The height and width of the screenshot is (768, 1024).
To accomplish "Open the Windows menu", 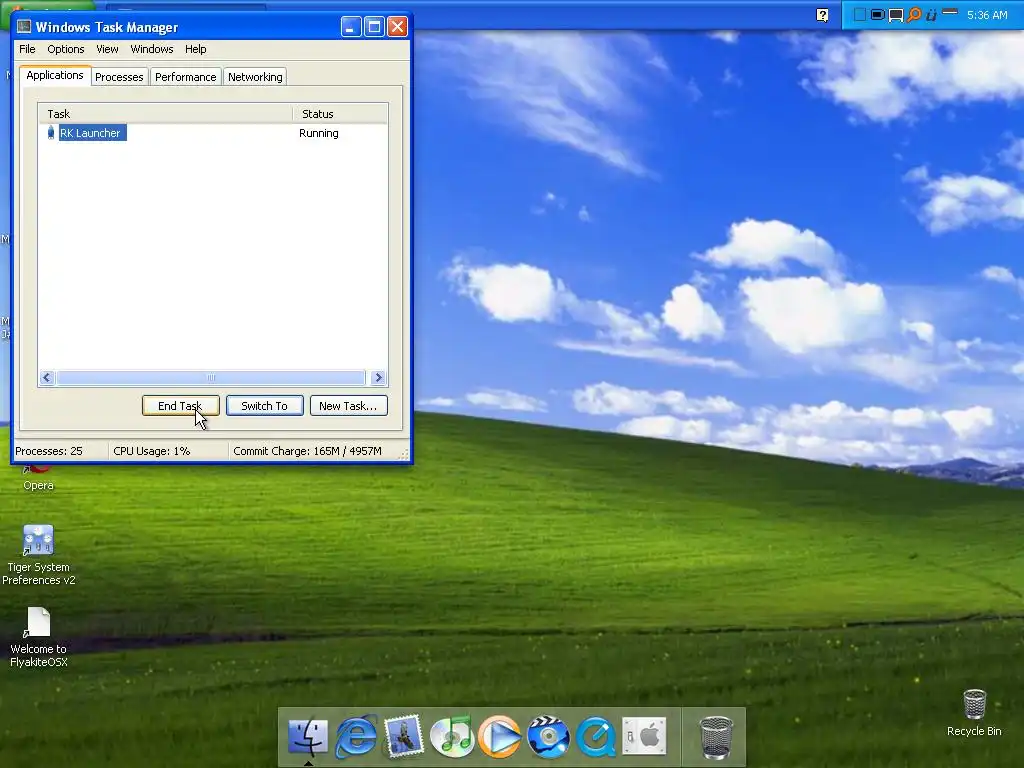I will (x=152, y=49).
